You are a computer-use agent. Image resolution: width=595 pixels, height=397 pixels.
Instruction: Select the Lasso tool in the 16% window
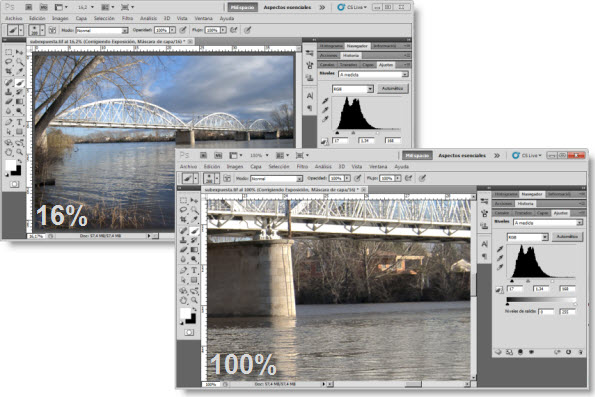(8, 61)
